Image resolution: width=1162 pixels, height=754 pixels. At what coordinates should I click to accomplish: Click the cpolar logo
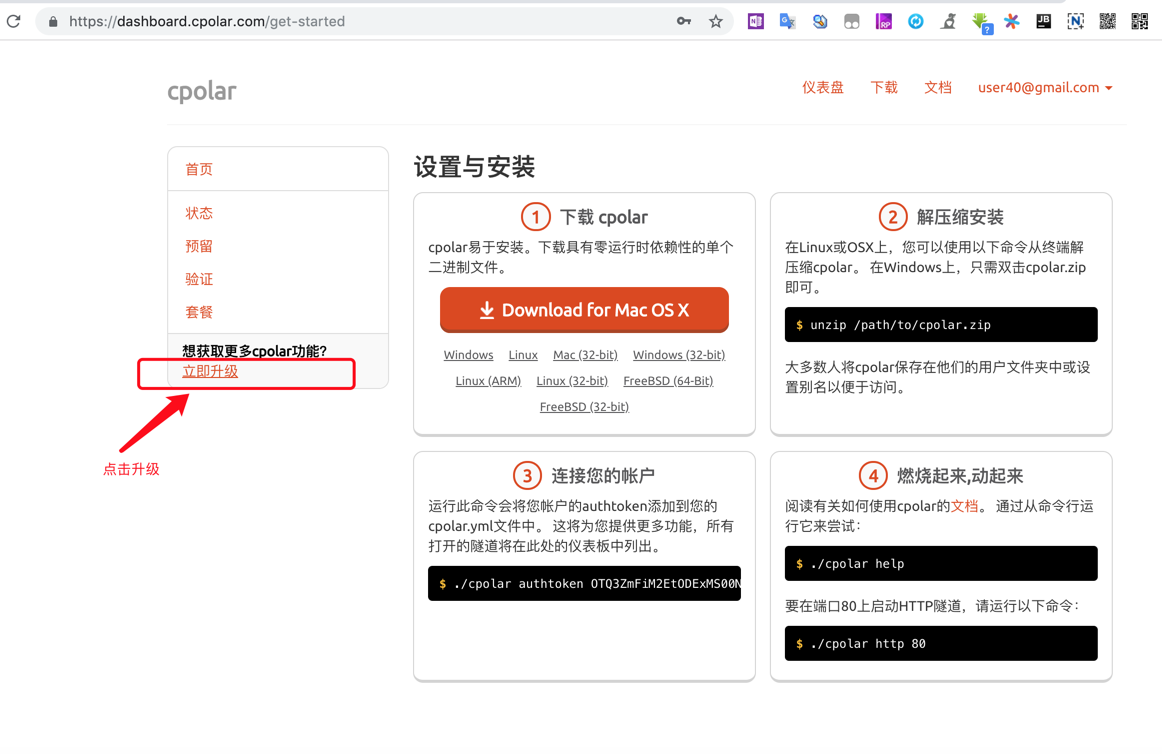coord(202,91)
